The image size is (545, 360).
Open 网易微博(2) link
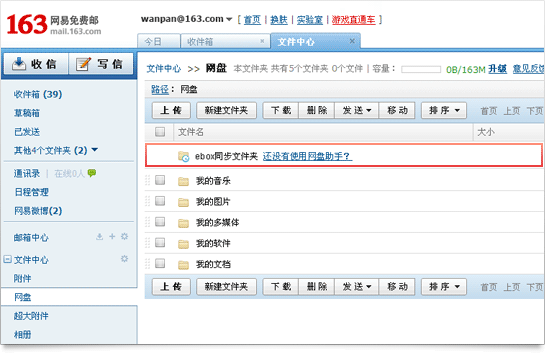point(38,211)
